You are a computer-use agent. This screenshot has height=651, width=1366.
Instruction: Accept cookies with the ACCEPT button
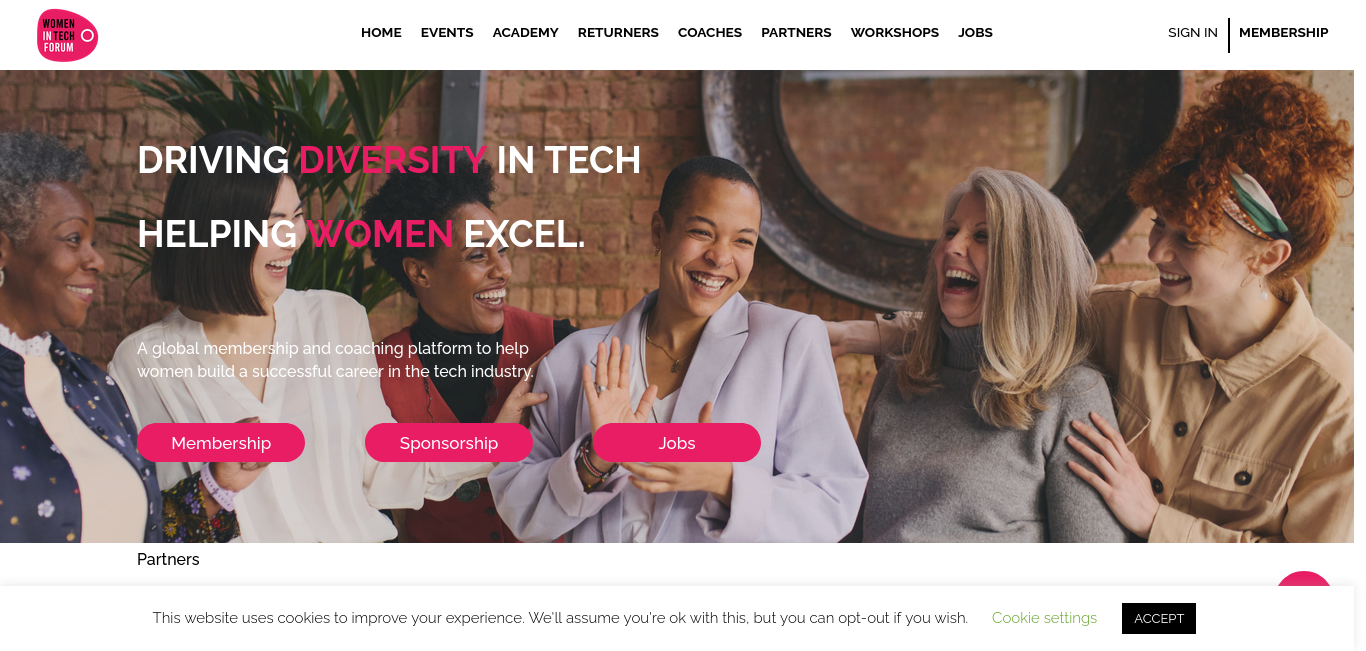coord(1159,618)
